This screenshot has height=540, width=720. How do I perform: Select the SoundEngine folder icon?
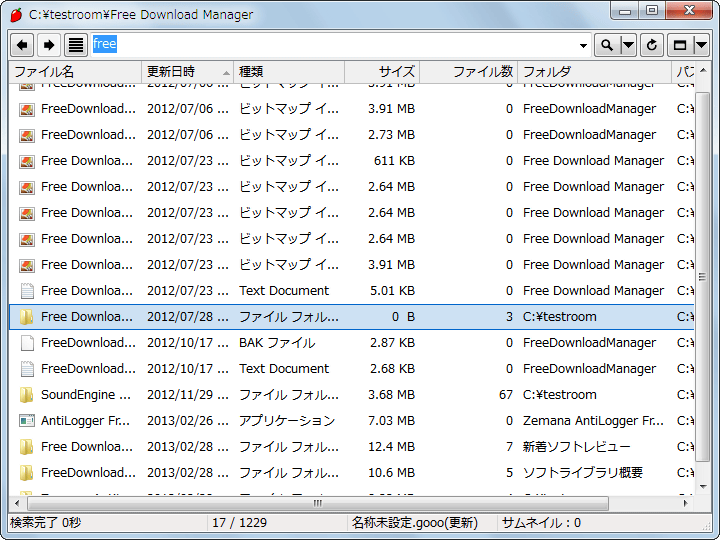27,395
